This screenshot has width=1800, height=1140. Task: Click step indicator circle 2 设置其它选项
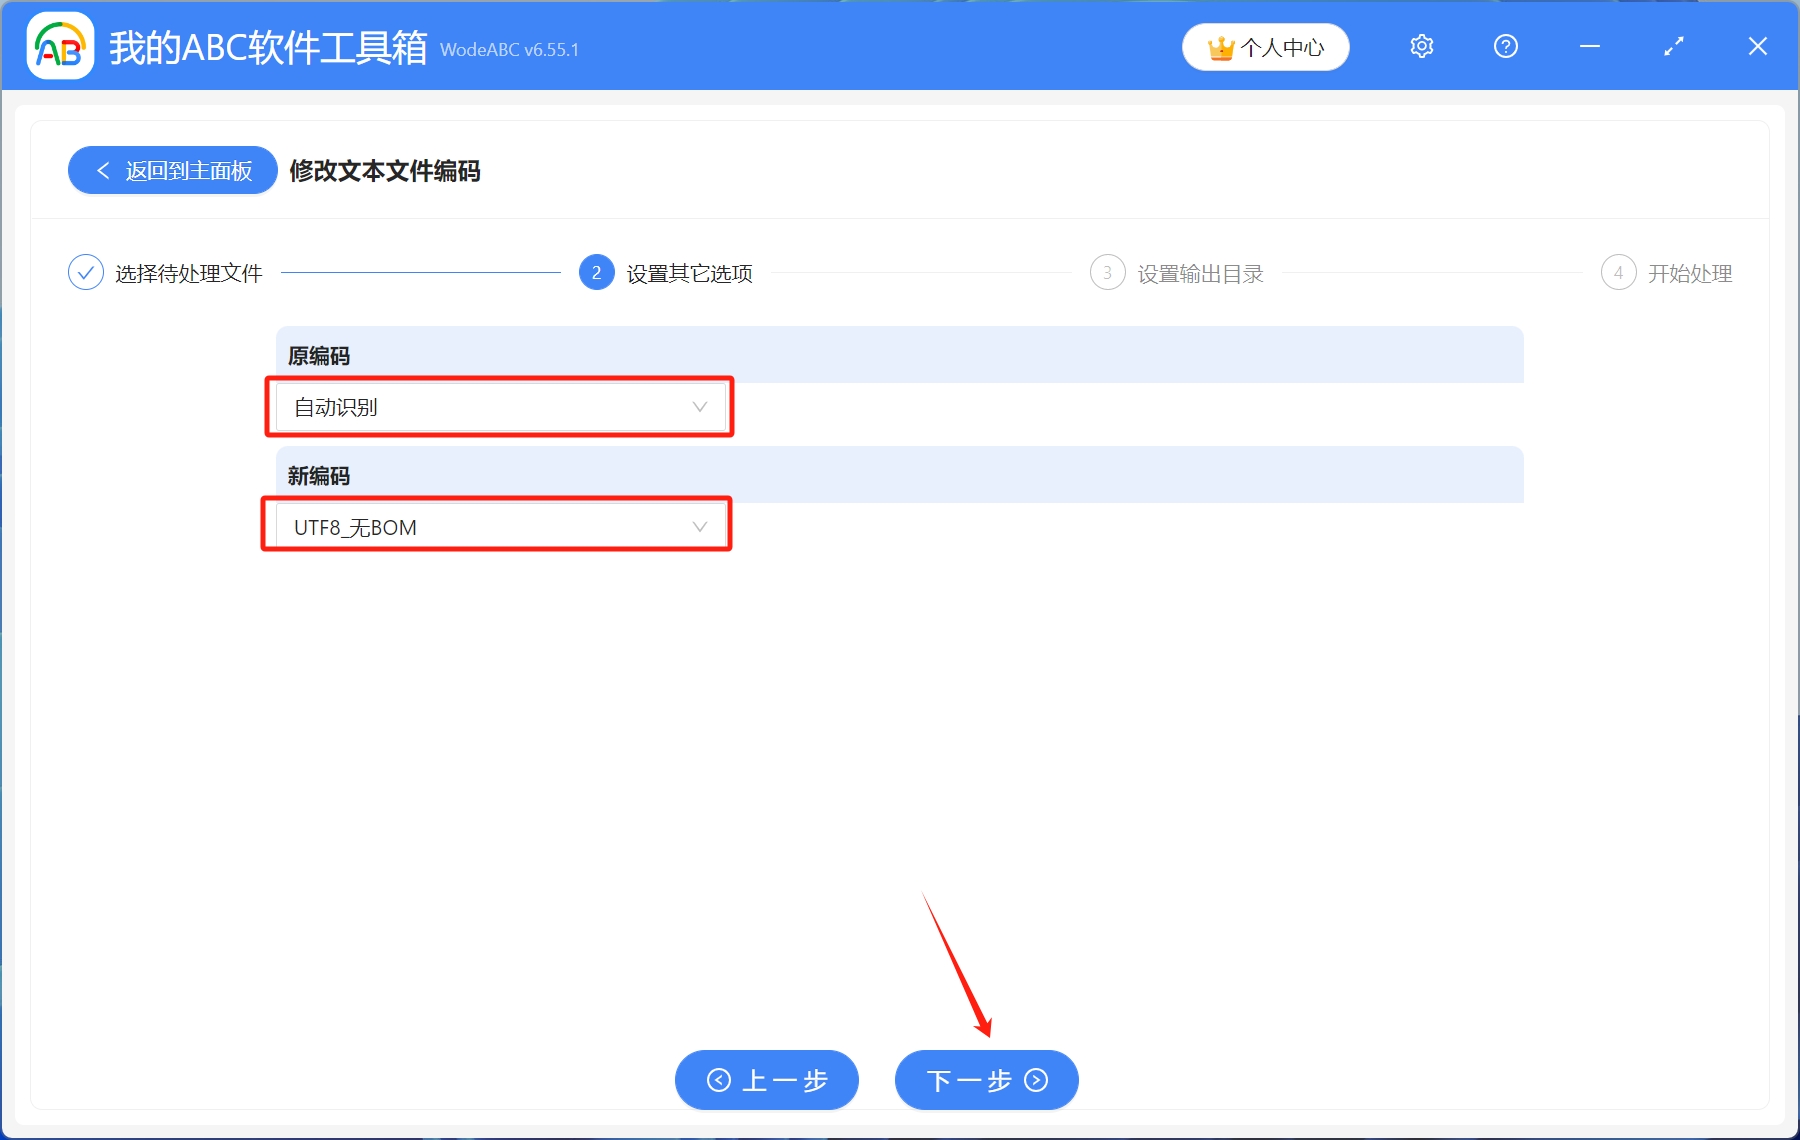click(596, 272)
